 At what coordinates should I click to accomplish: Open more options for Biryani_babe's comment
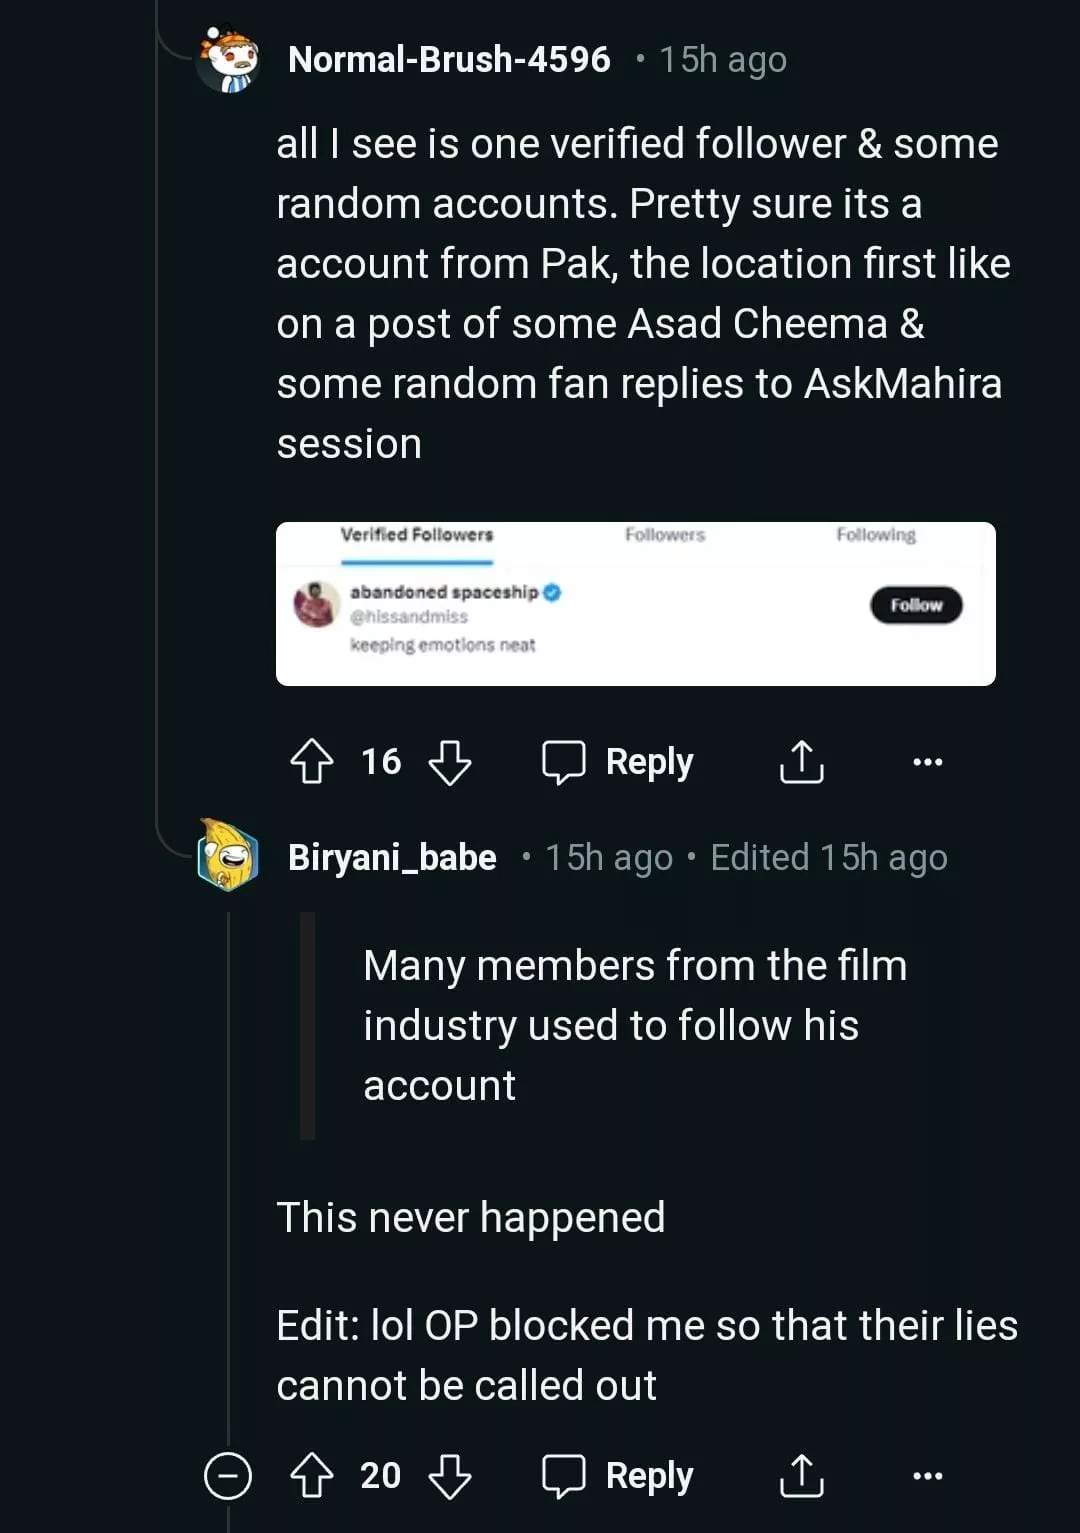pyautogui.click(x=927, y=1476)
